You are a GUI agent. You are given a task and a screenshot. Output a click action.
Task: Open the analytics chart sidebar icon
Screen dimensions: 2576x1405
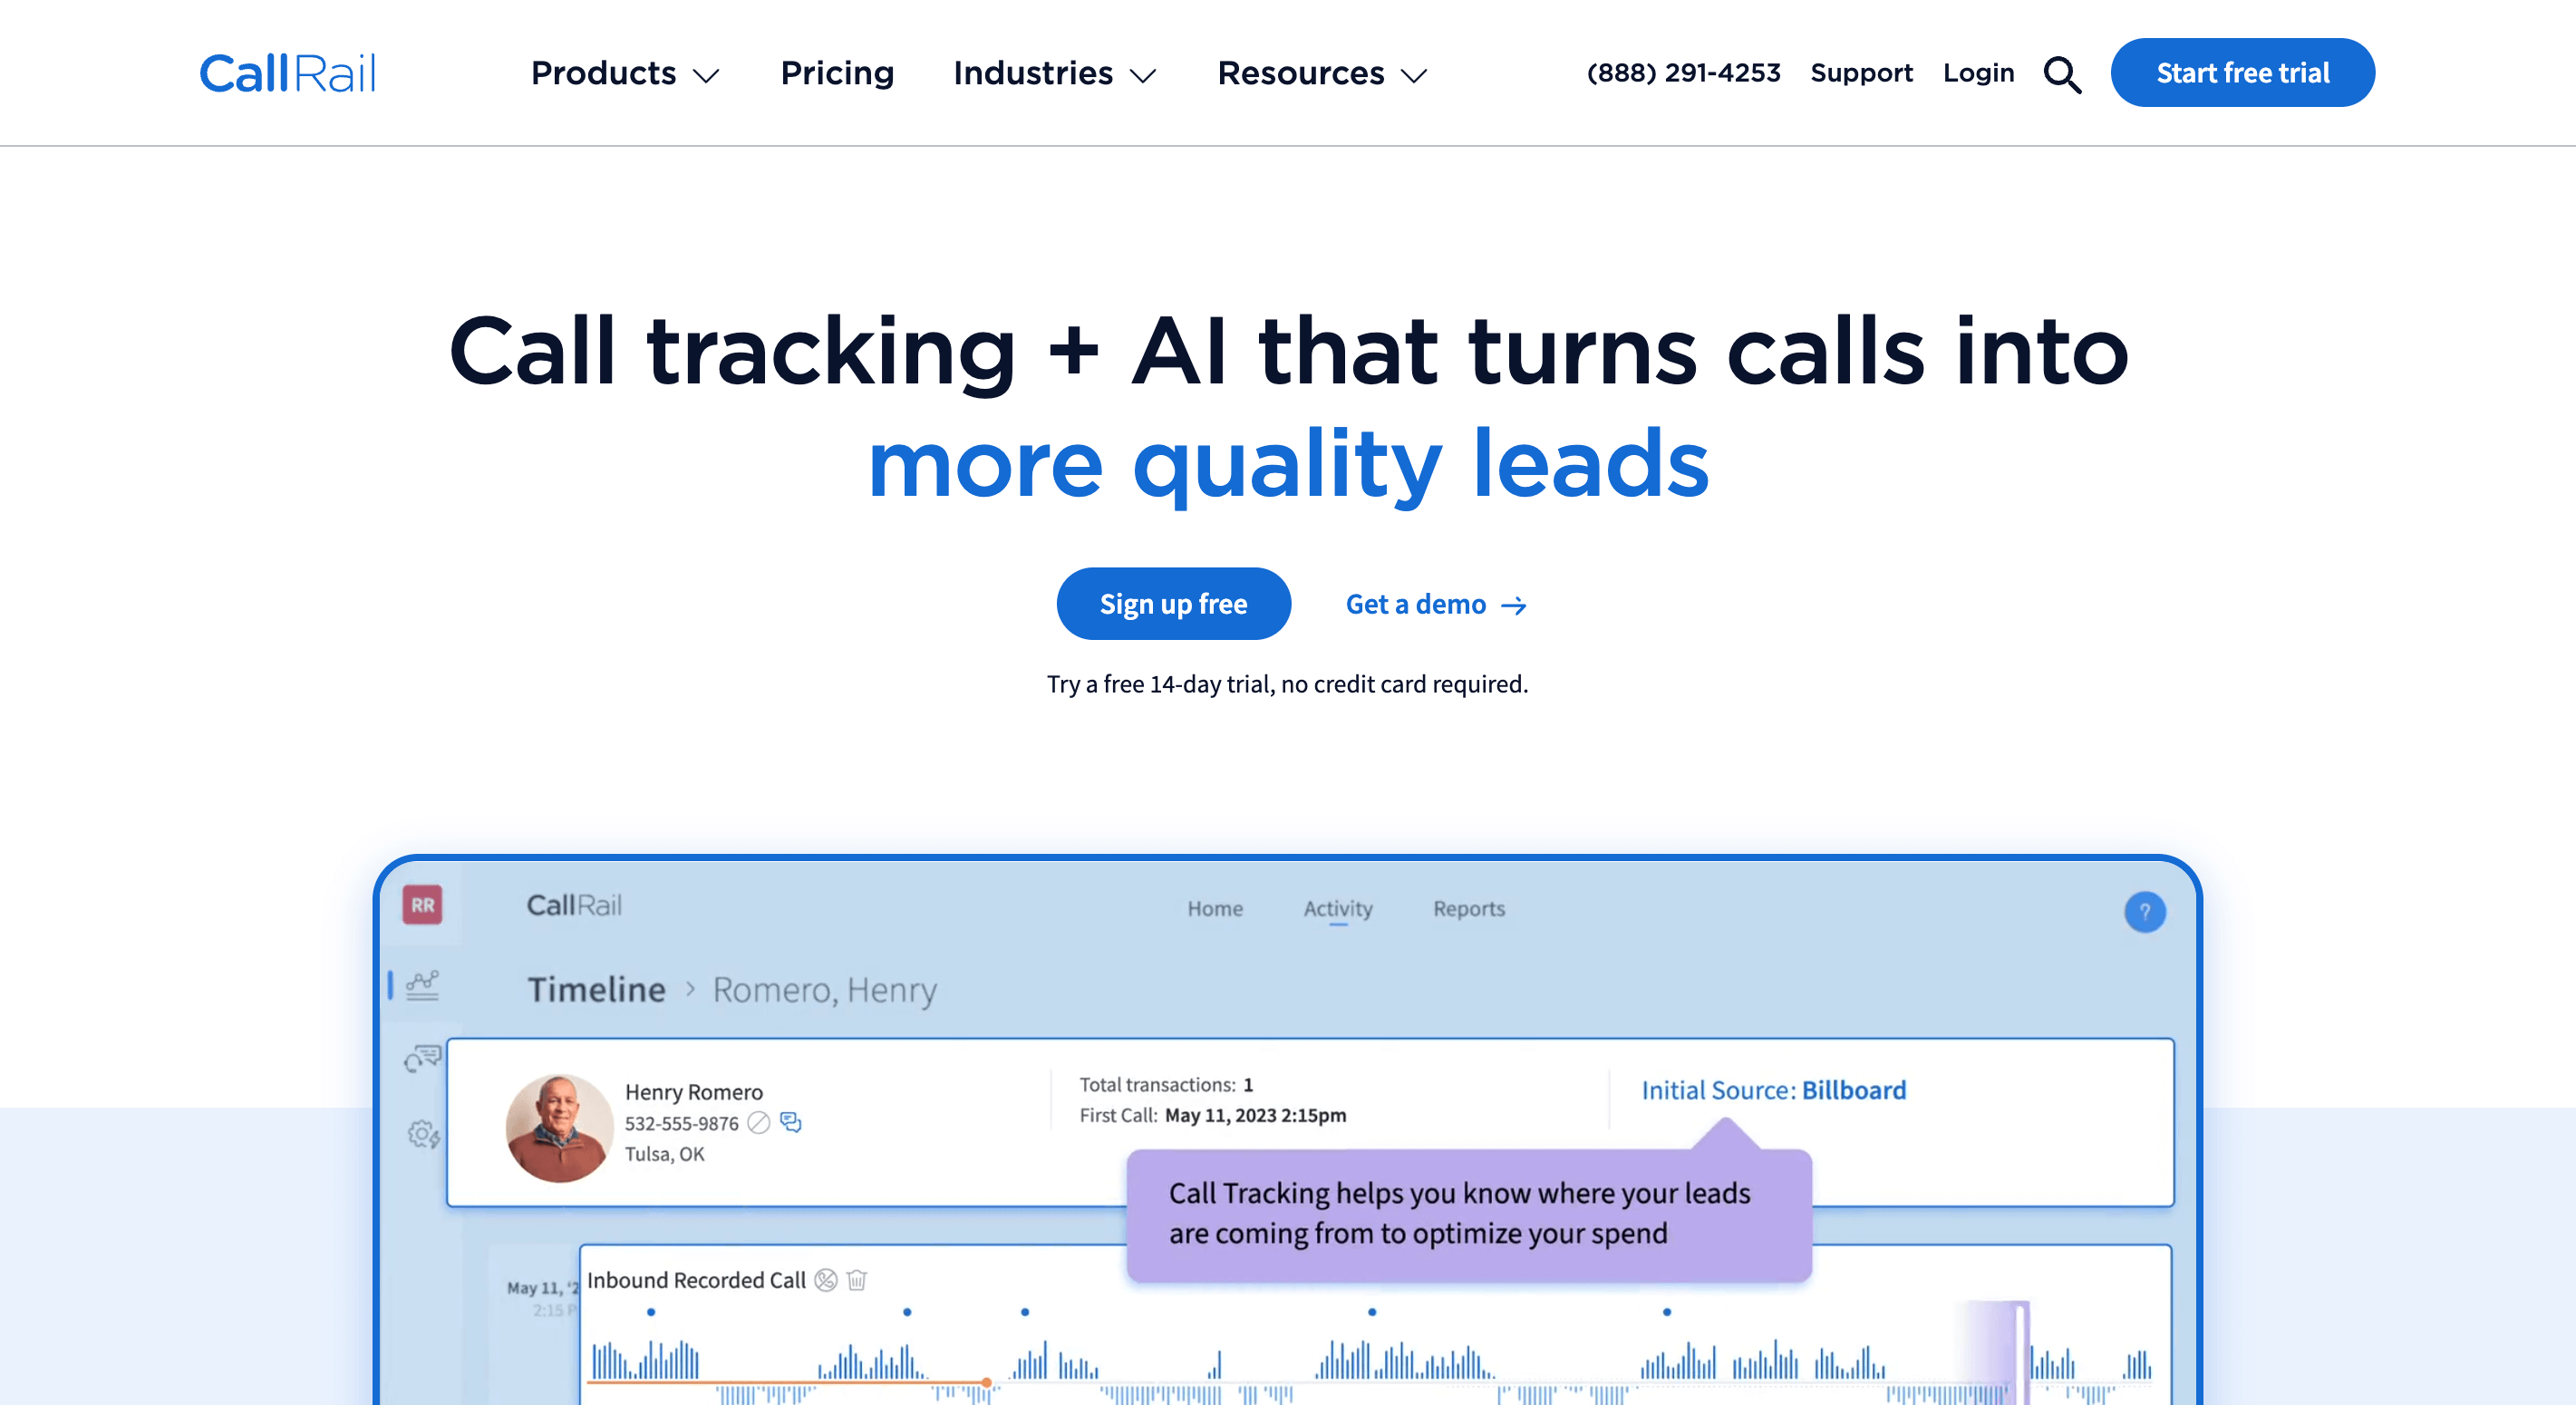click(422, 985)
